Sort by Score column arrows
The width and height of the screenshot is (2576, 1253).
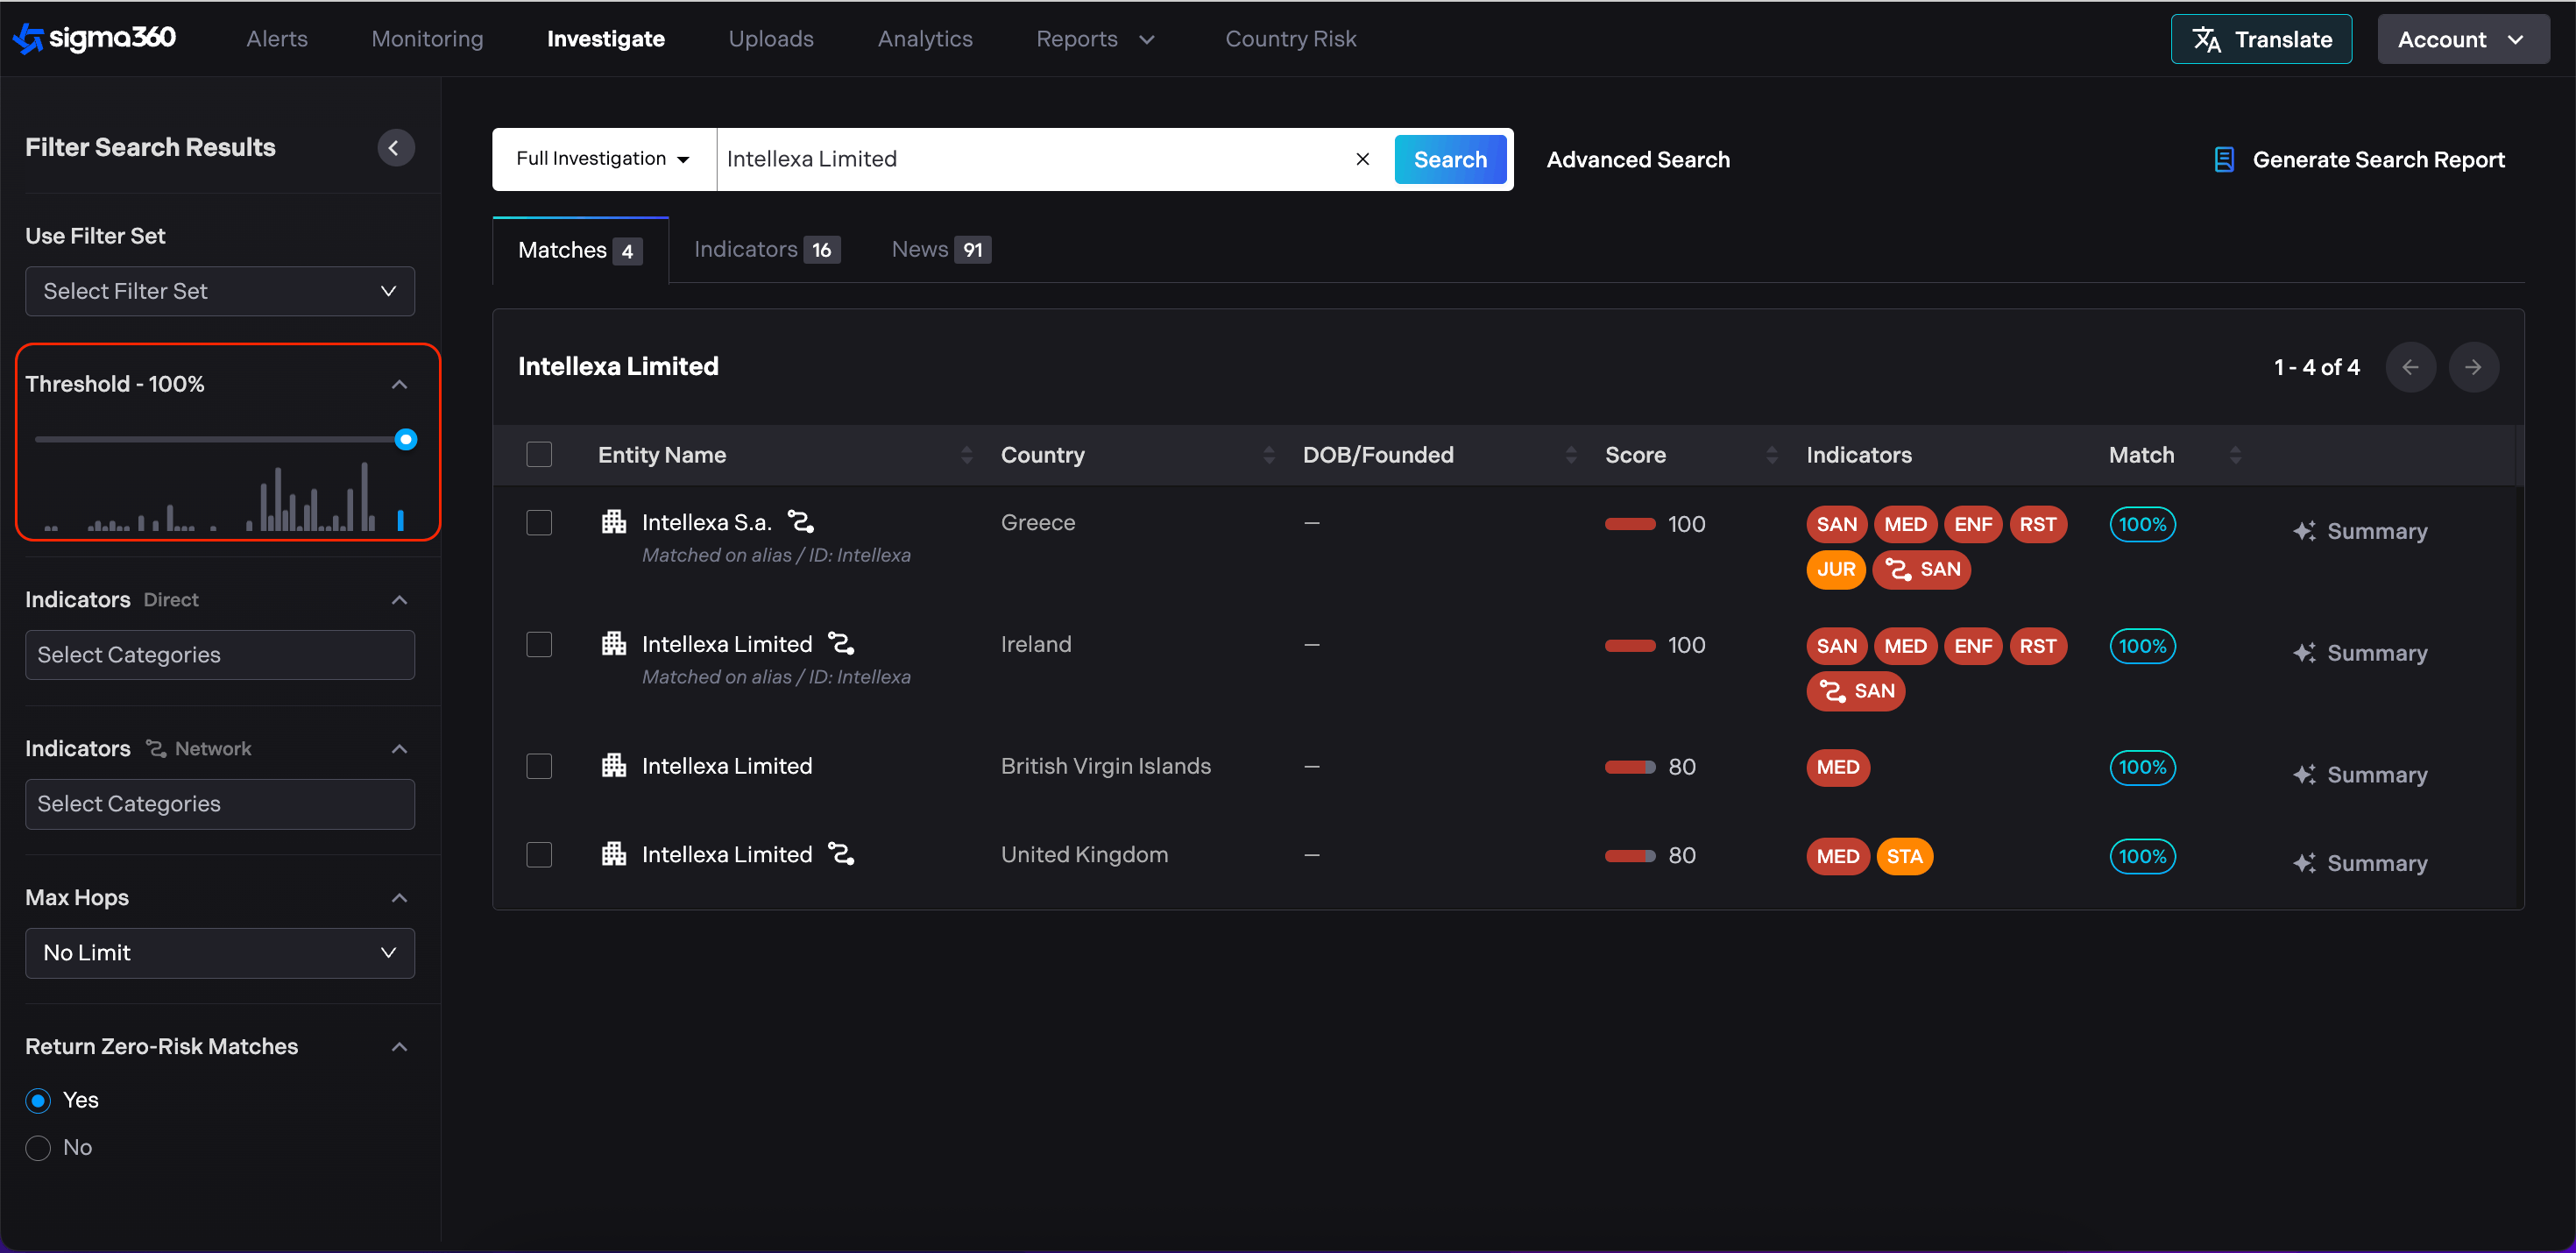[x=1771, y=455]
